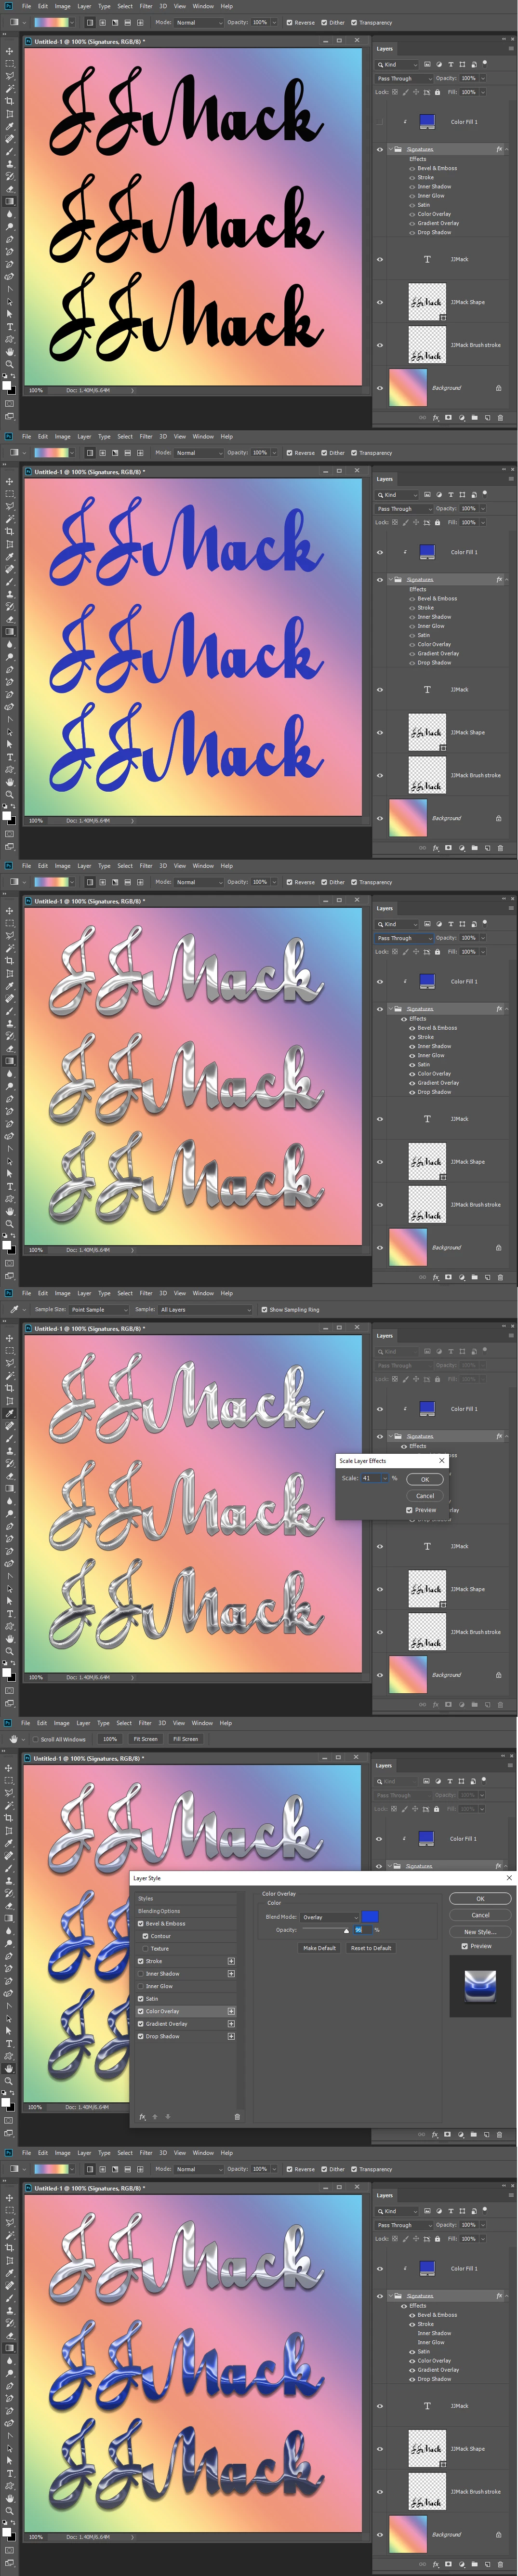The image size is (518, 2576).
Task: Open the Scale percentage dropdown arrow
Action: point(384,1478)
